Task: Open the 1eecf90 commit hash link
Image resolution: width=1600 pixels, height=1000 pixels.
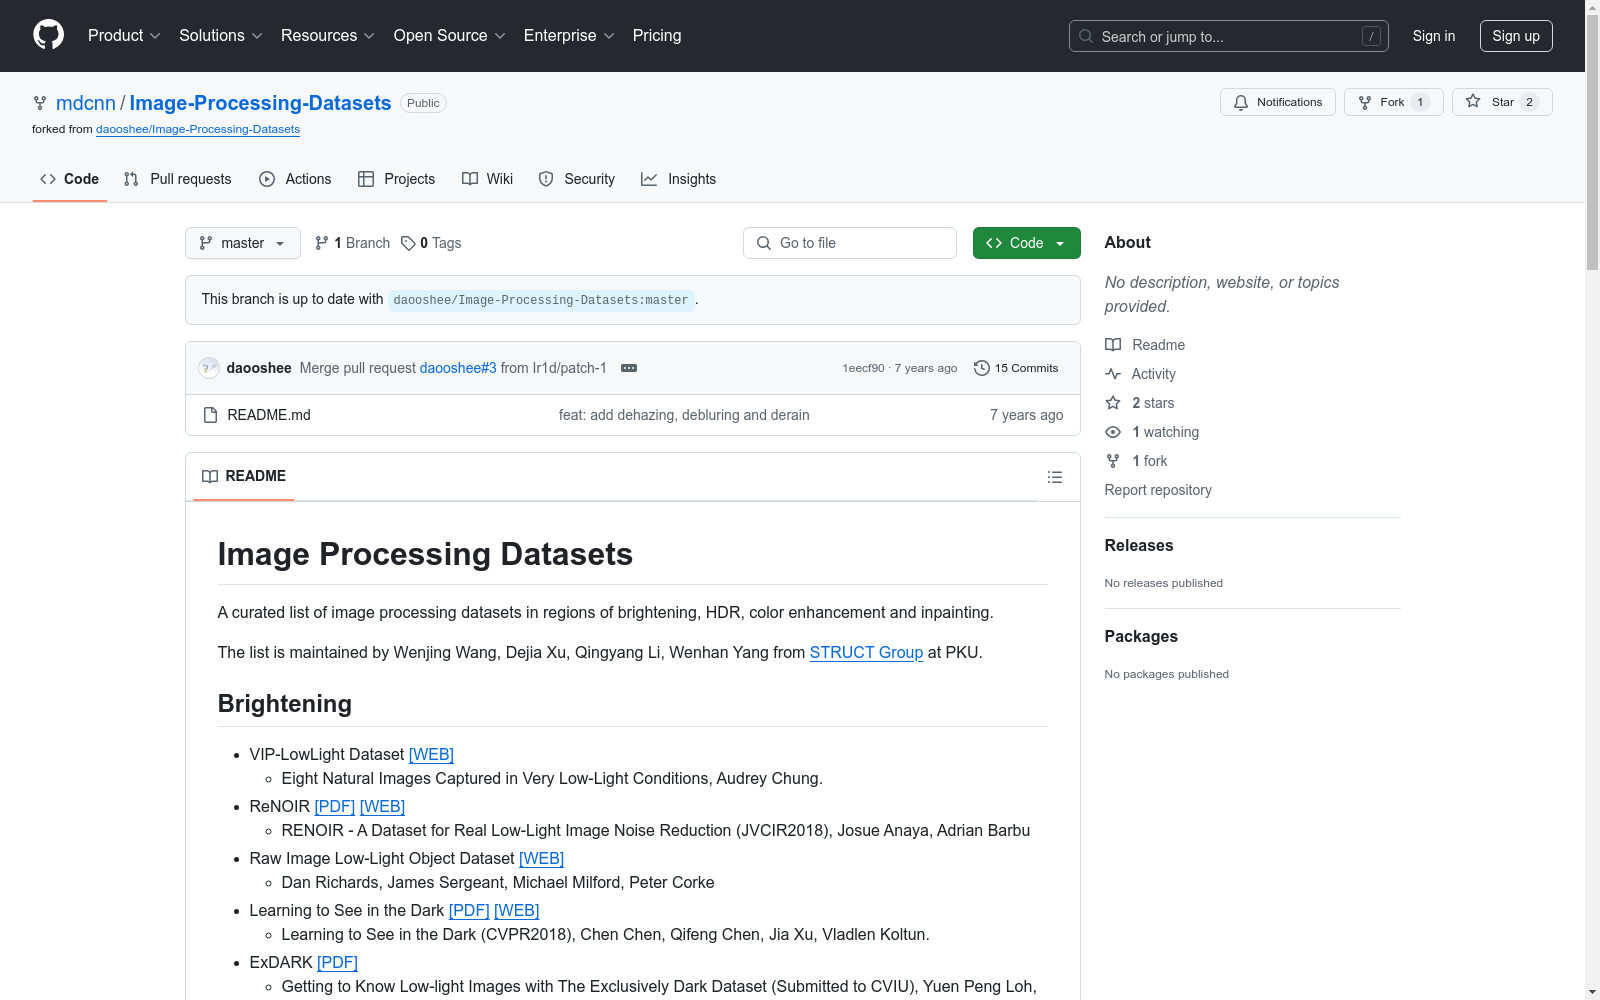Action: pos(864,368)
